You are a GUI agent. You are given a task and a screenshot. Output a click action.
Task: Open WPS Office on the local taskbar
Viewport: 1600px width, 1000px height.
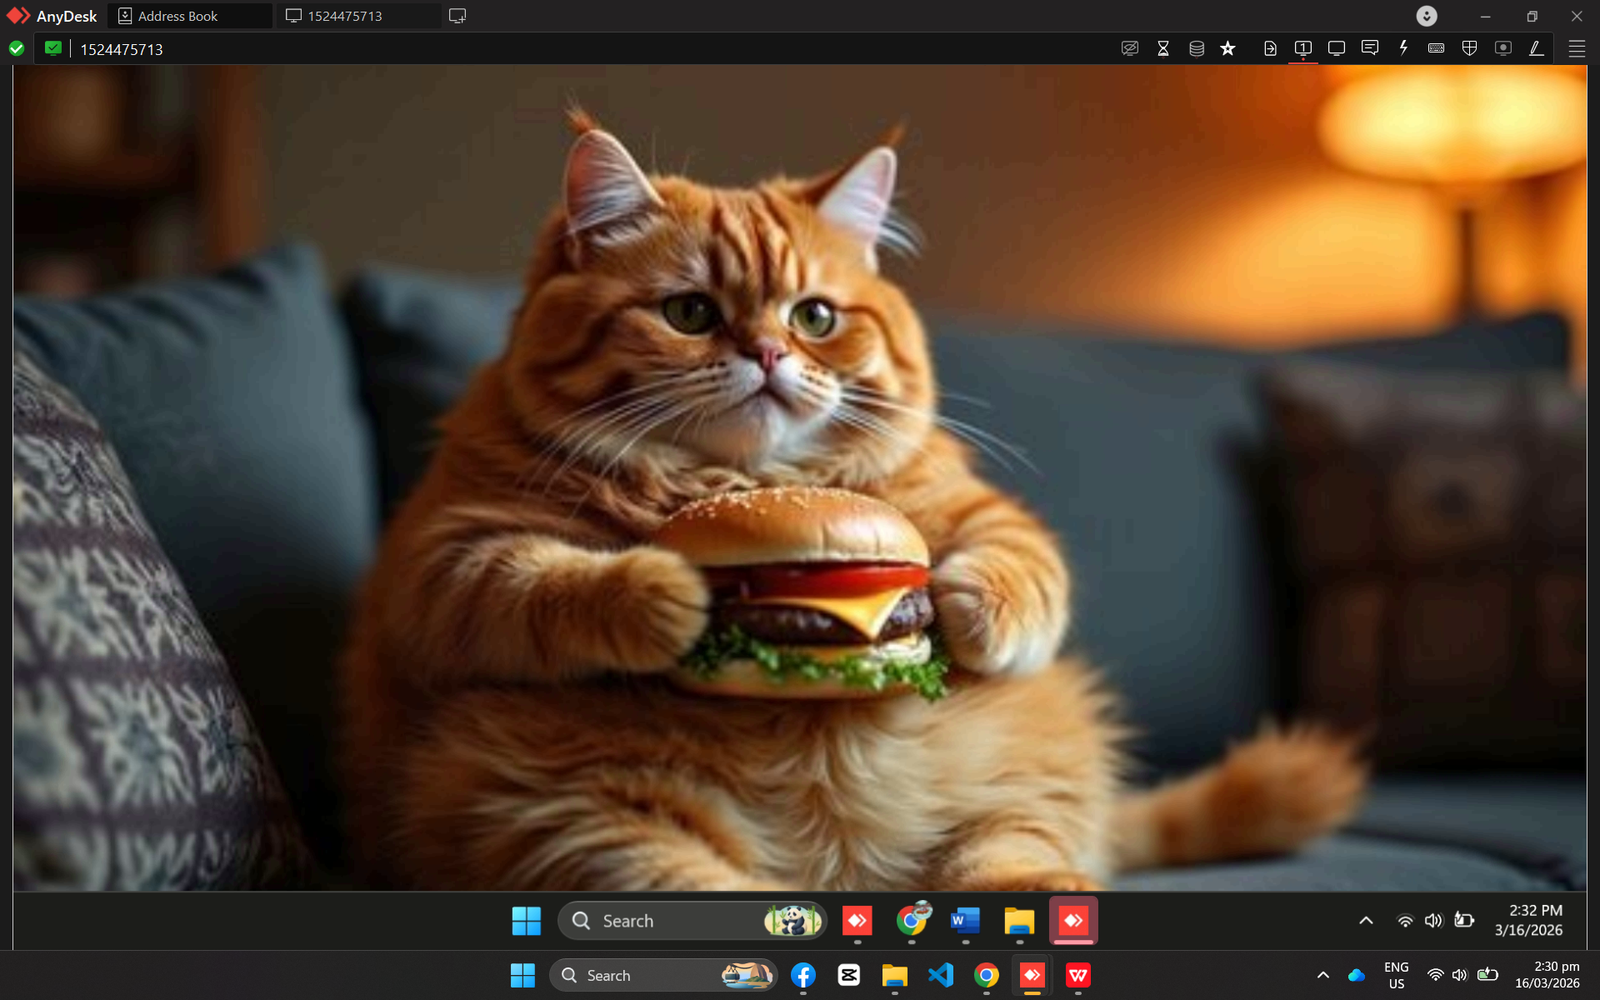coord(1078,975)
